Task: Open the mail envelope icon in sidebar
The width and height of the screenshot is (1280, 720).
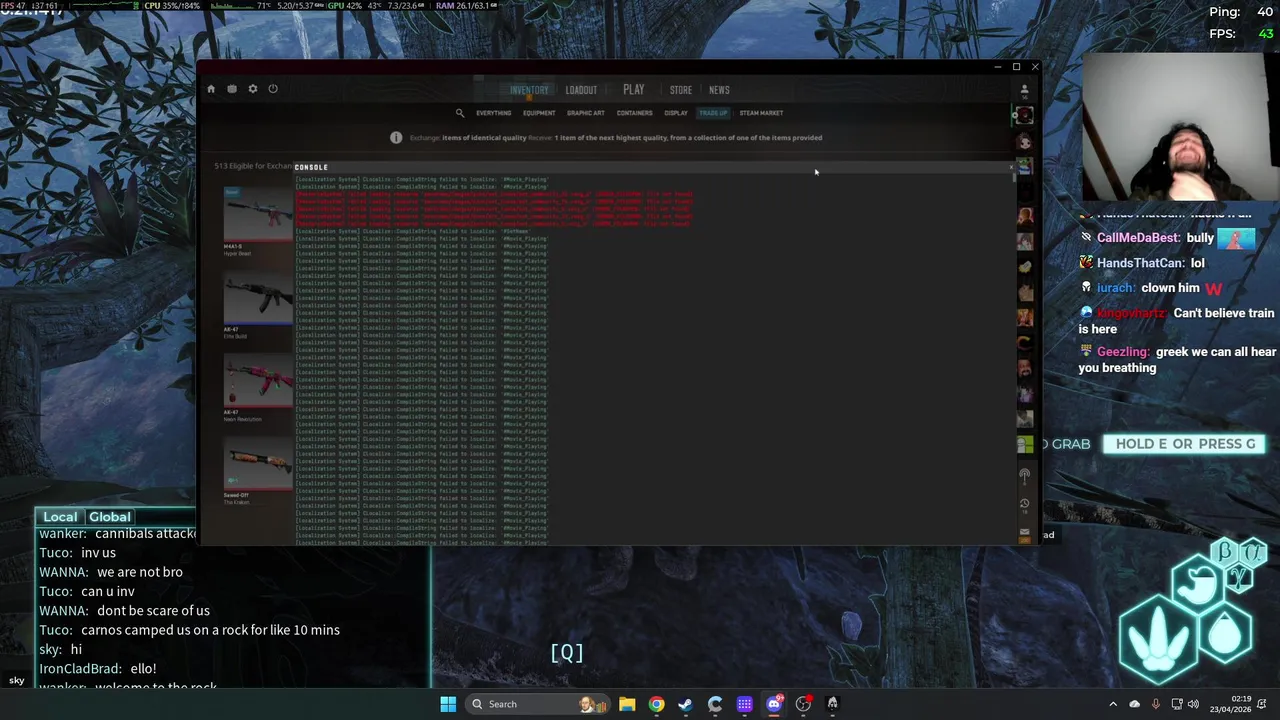Action: 1024,533
